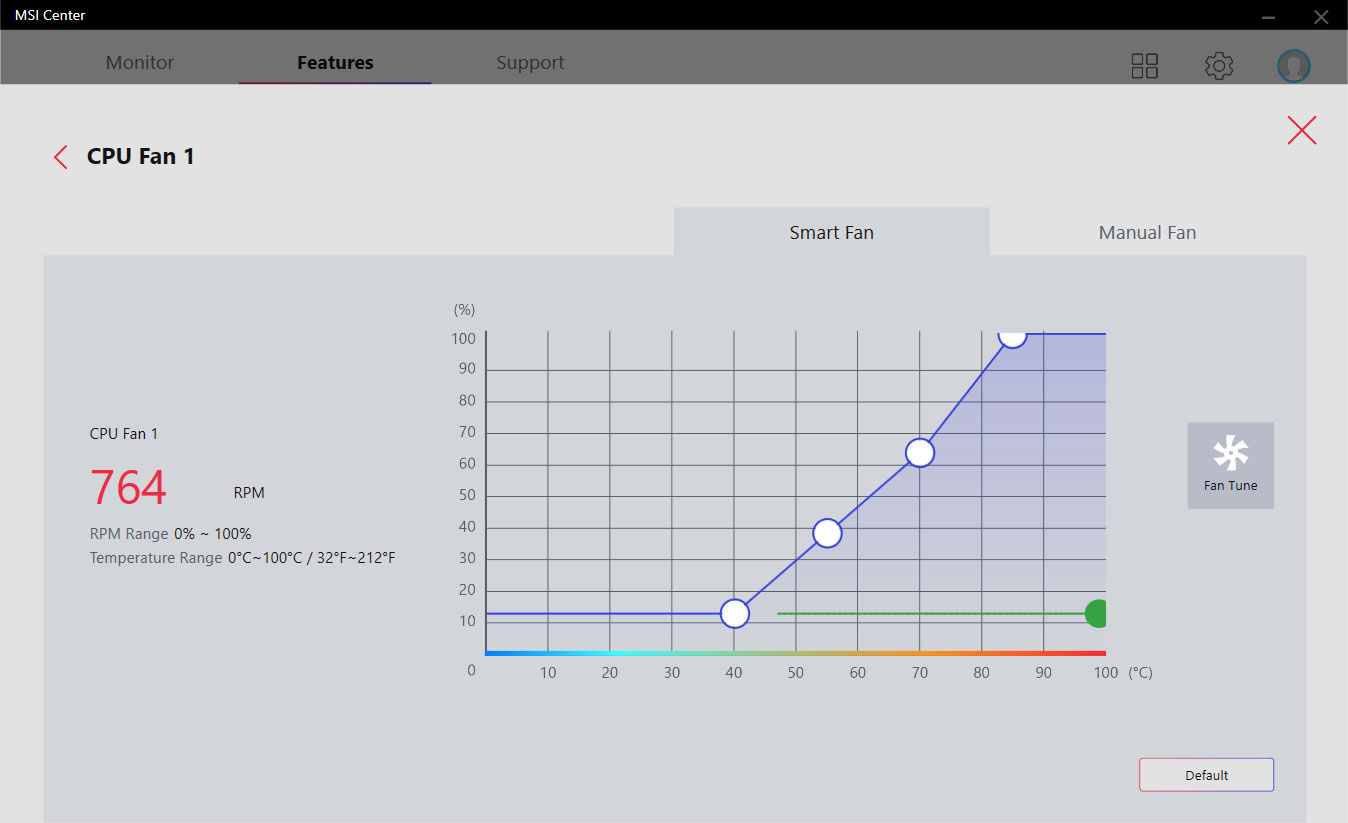Click the temperature color gradient bar

pos(795,653)
